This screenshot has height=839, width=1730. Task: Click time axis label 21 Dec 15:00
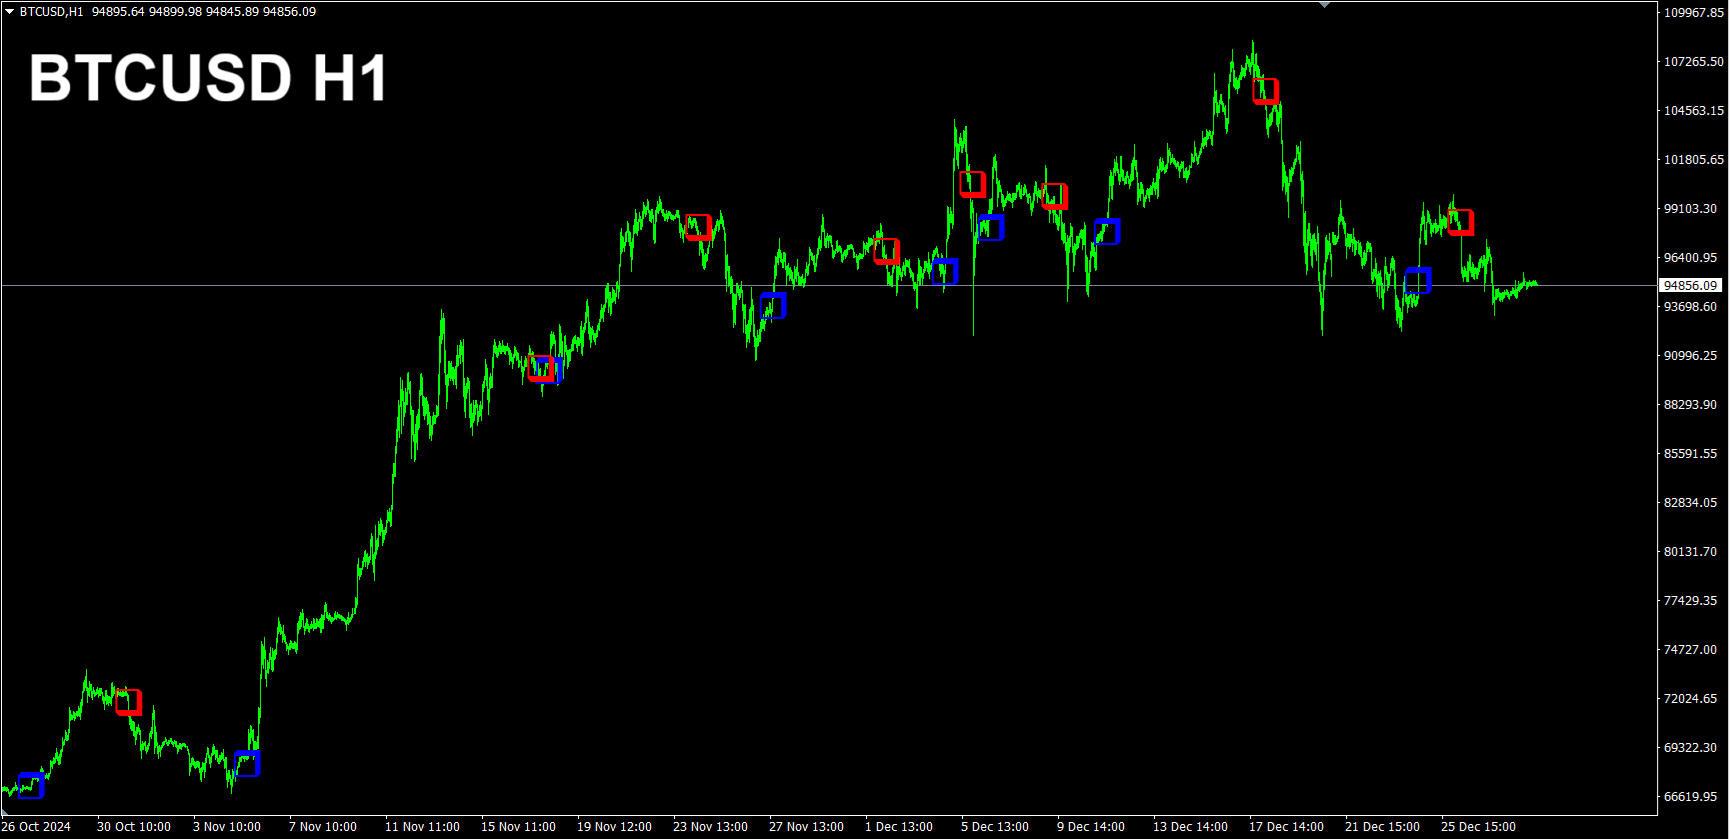coord(1383,827)
